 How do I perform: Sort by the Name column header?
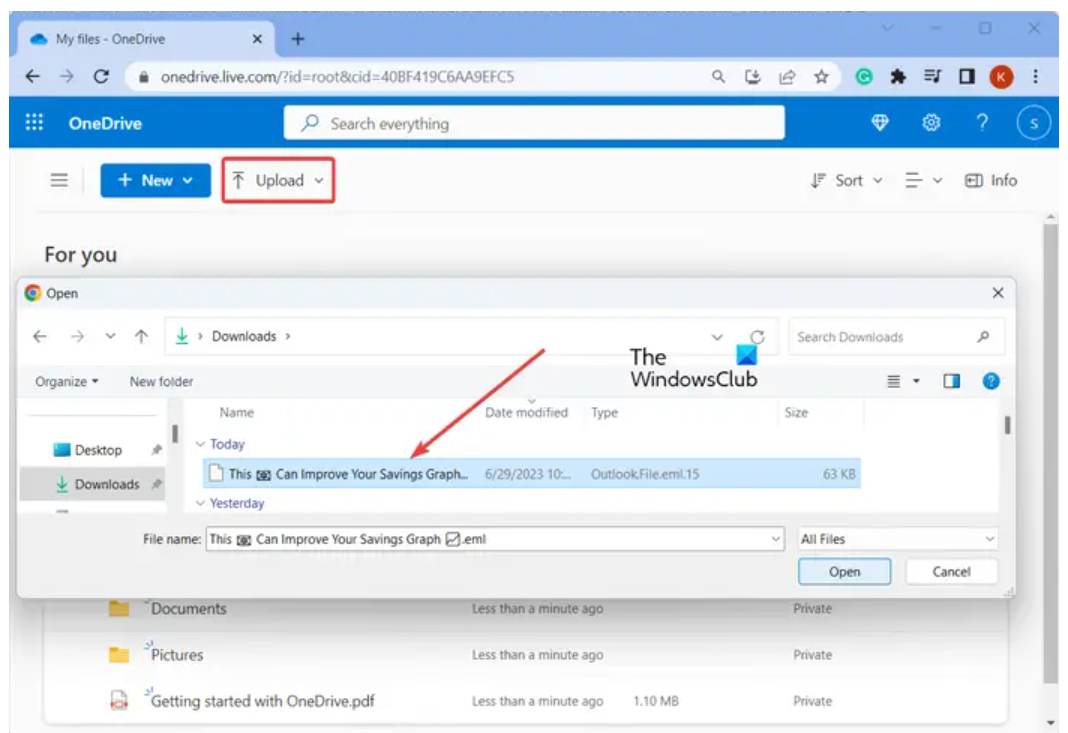[236, 412]
